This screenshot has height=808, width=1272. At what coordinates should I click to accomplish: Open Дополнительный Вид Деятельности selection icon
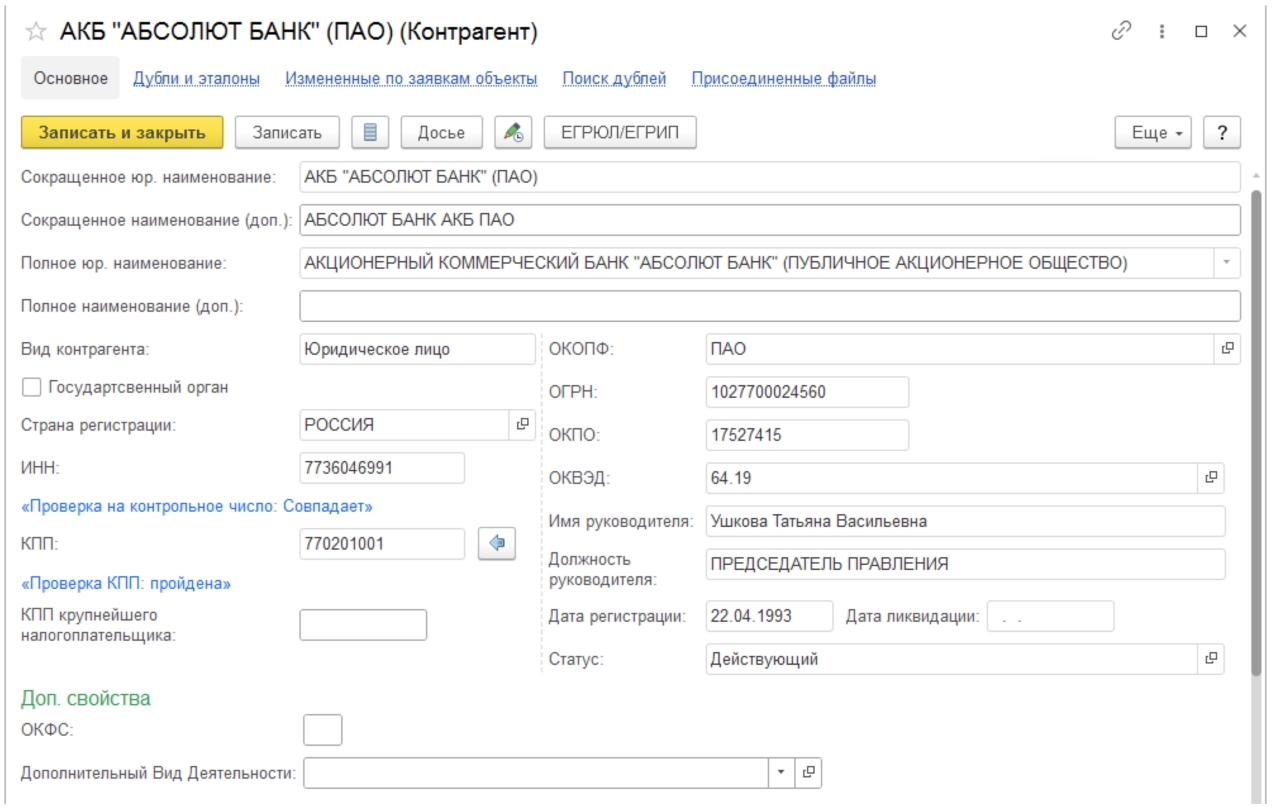[x=808, y=772]
